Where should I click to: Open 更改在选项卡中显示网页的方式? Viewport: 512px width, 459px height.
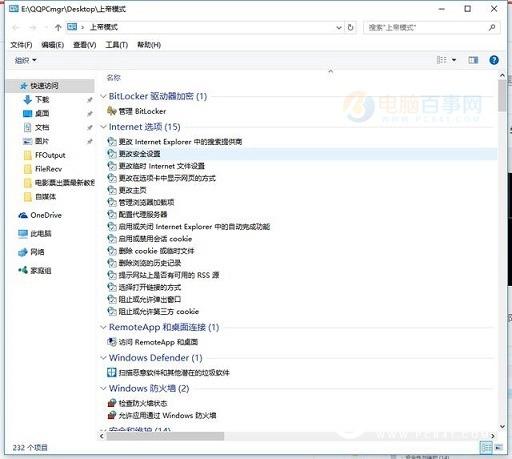167,178
